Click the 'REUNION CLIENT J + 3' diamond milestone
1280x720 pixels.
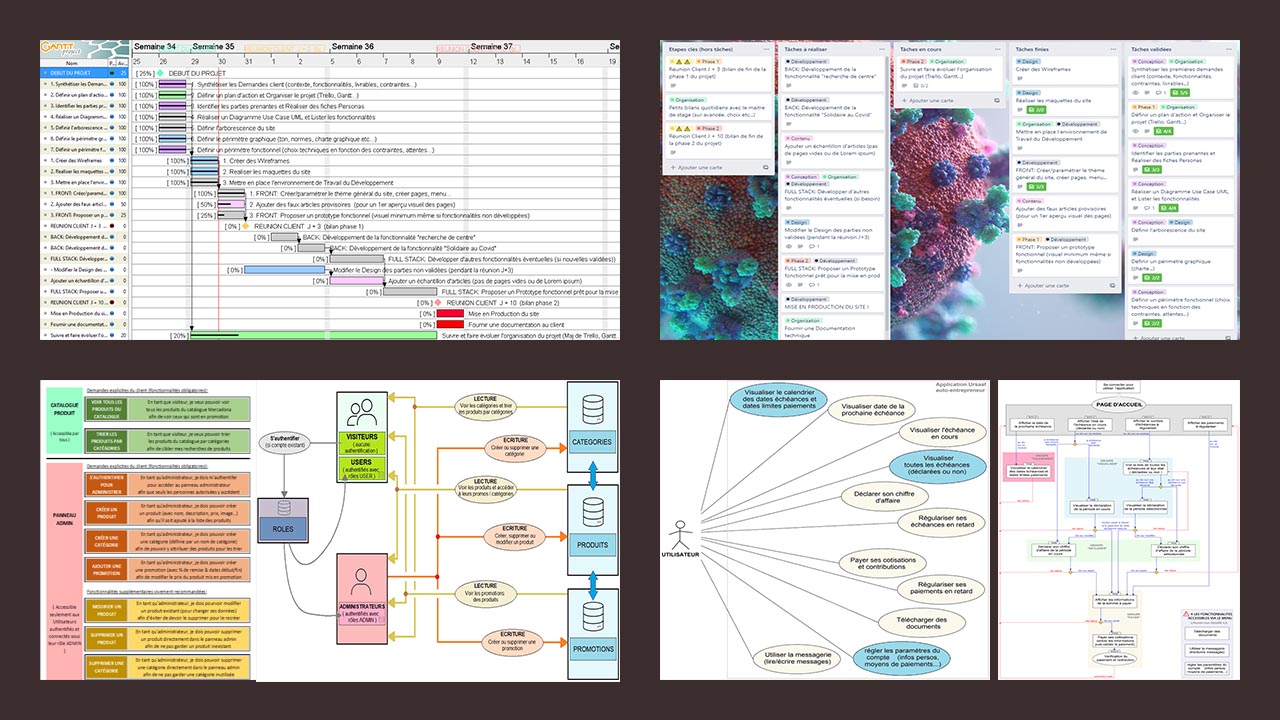pyautogui.click(x=245, y=226)
